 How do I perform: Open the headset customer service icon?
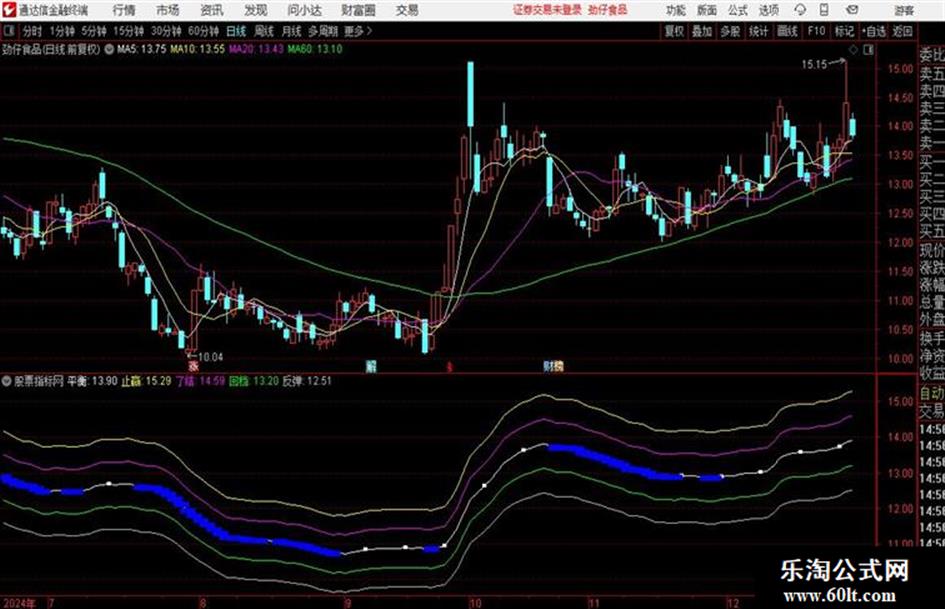(800, 10)
